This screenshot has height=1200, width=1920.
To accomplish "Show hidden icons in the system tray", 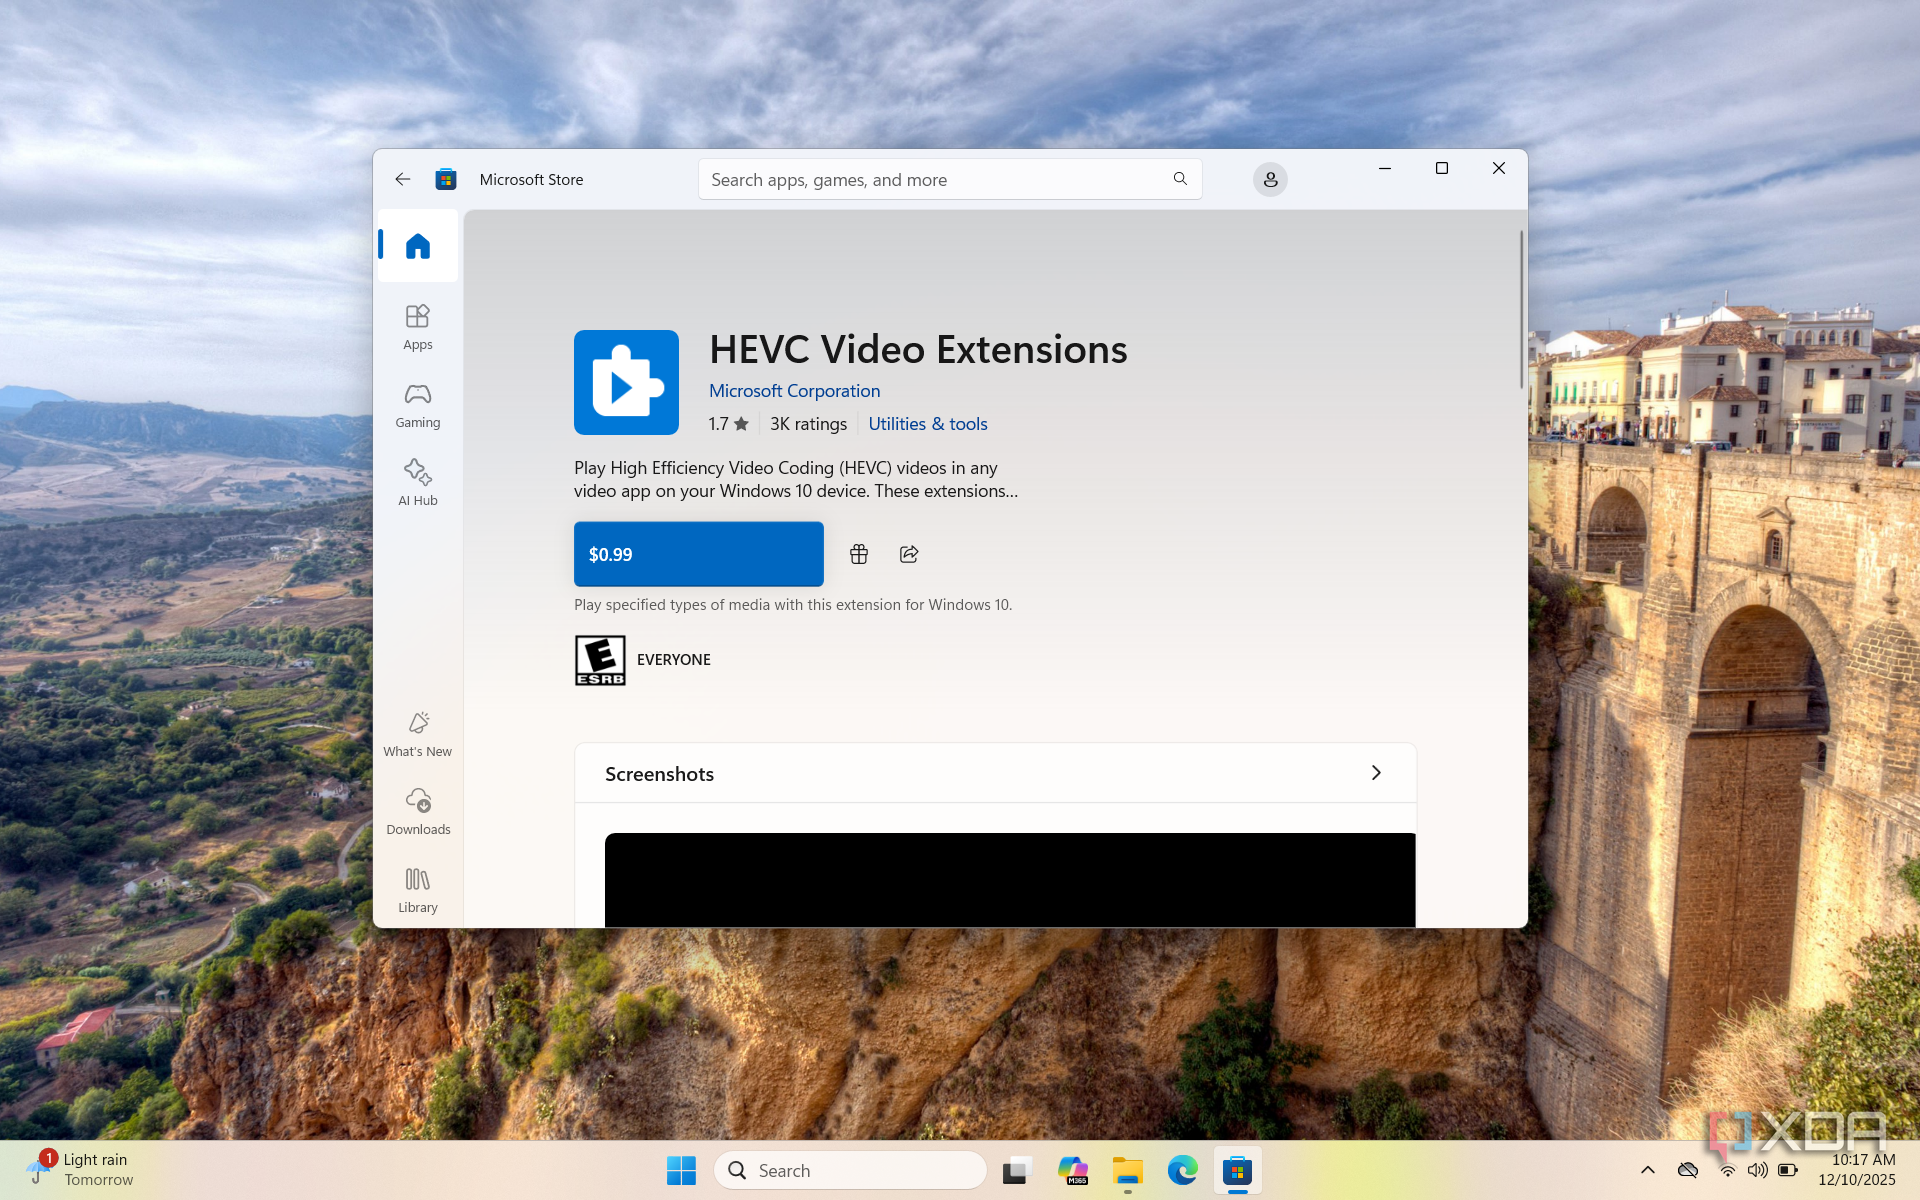I will point(1648,1170).
